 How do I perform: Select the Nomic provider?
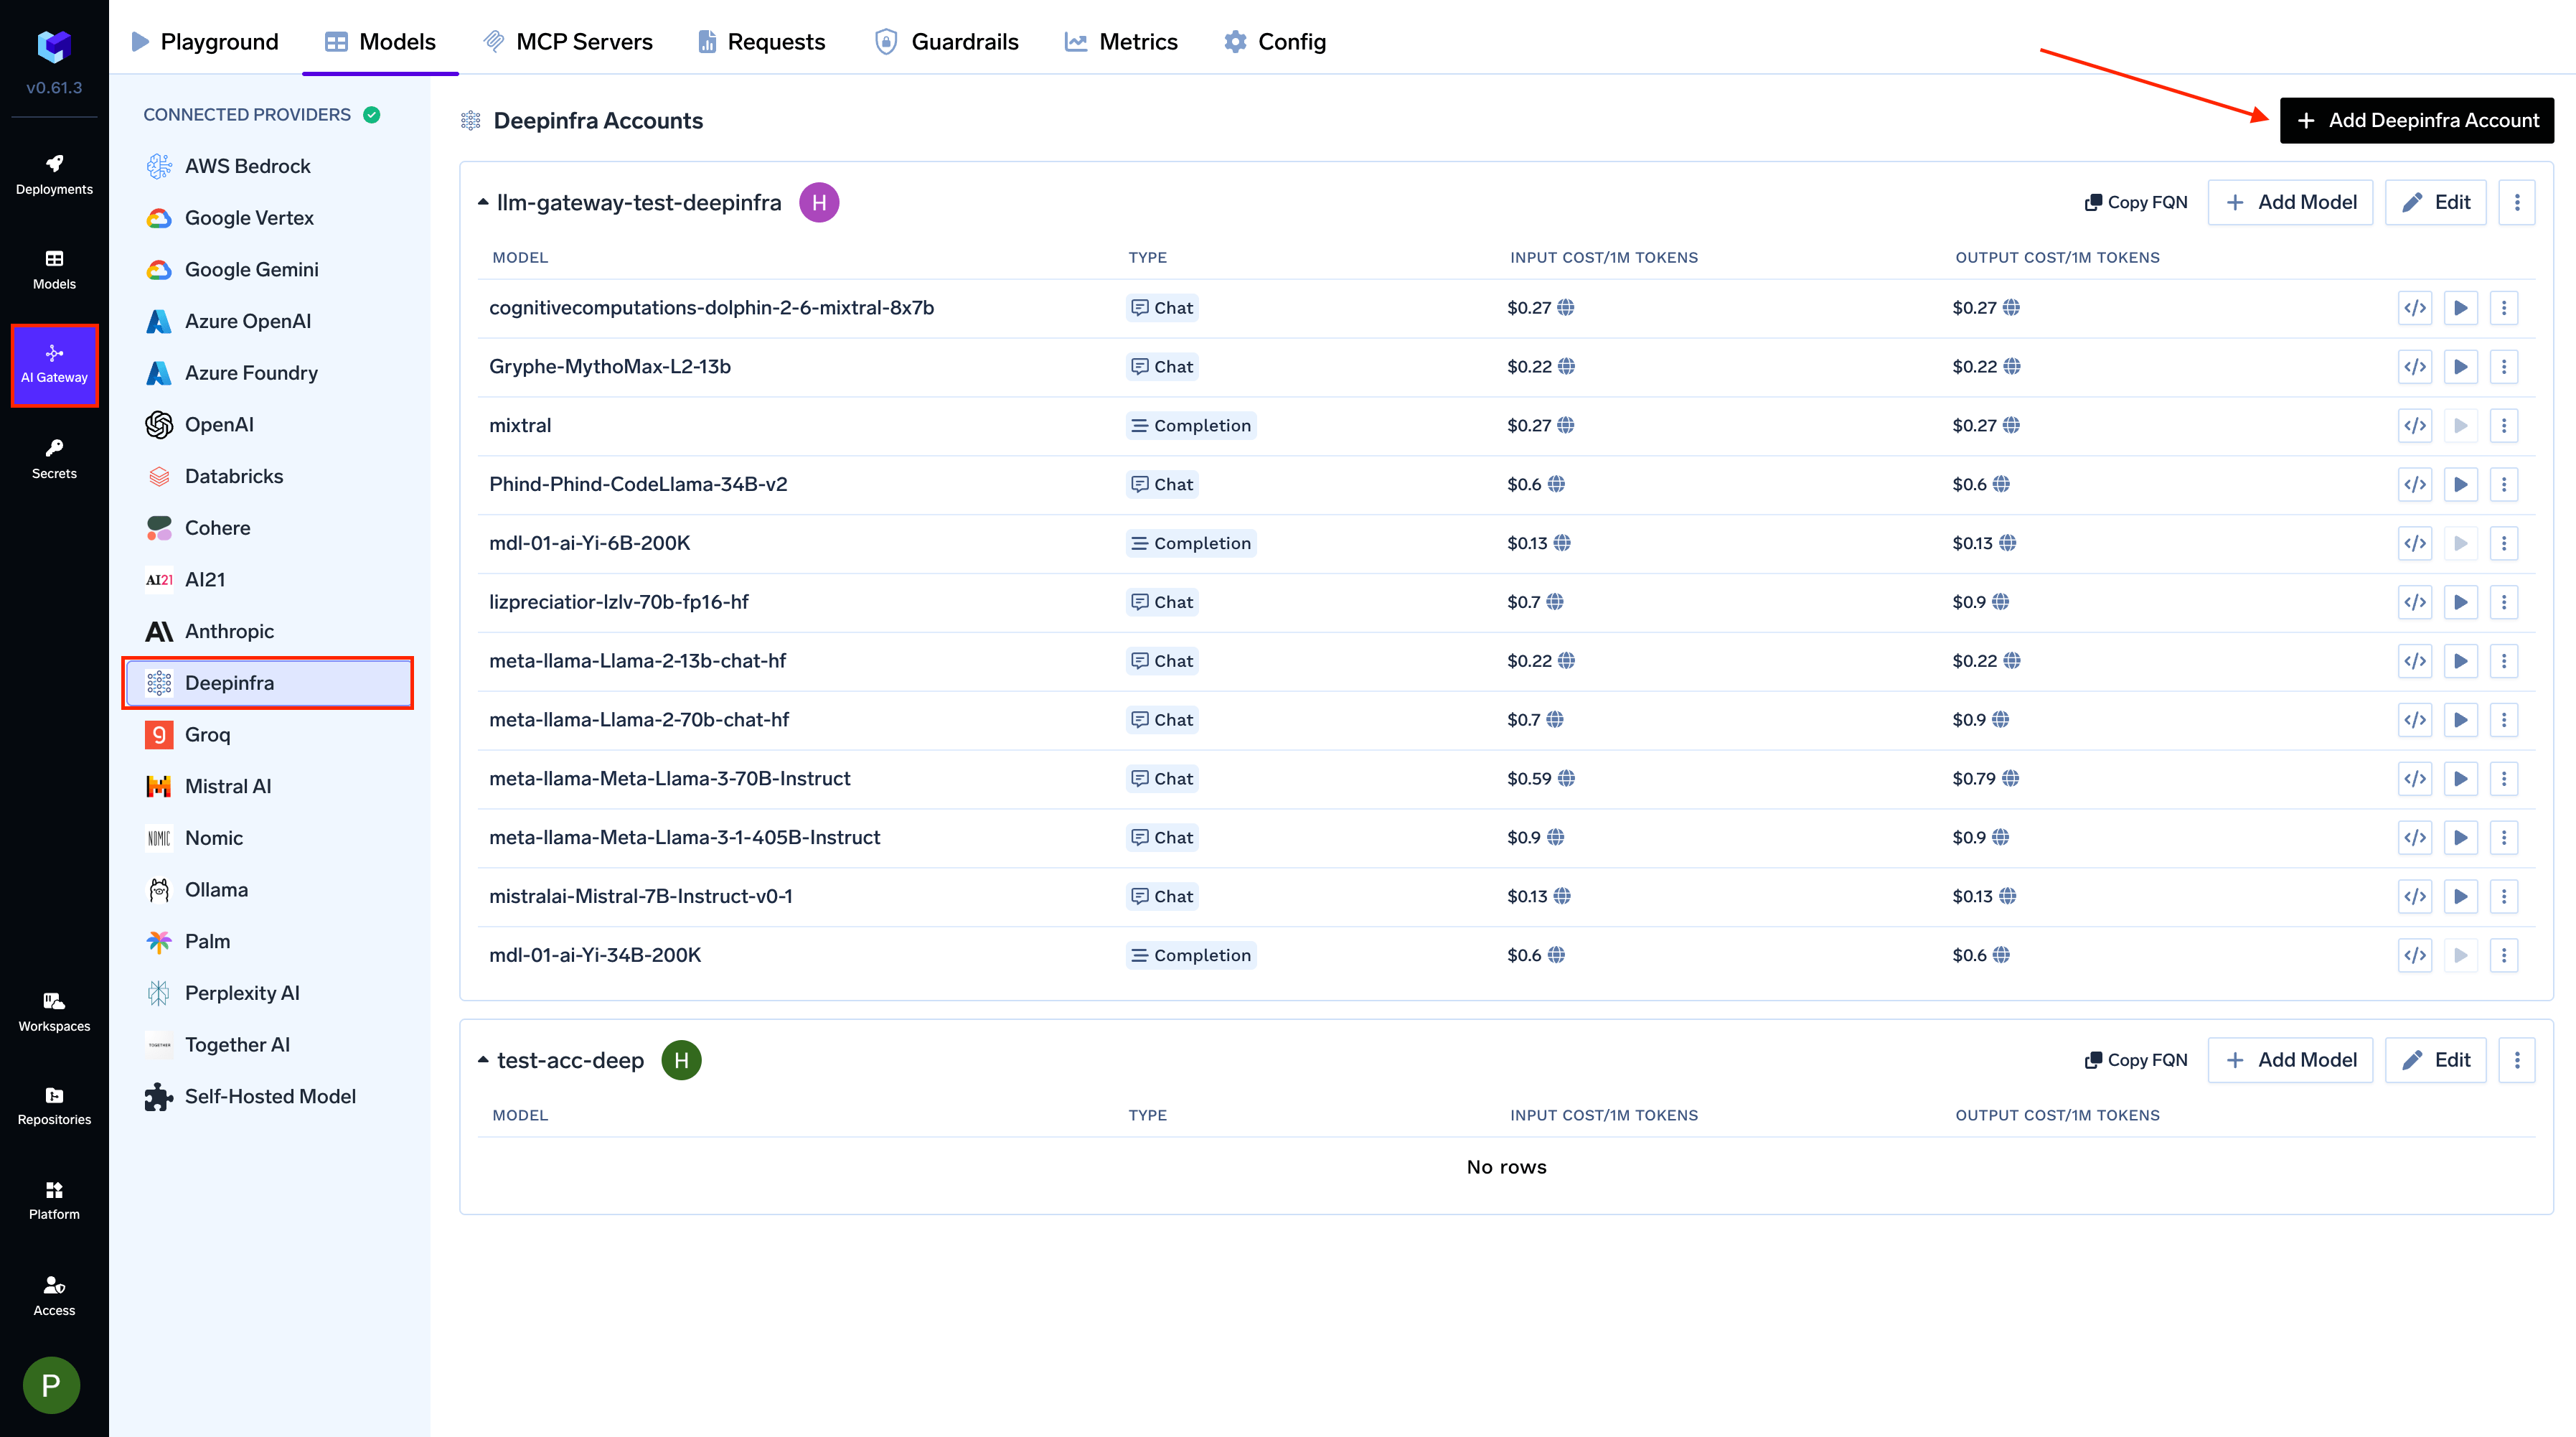tap(269, 838)
